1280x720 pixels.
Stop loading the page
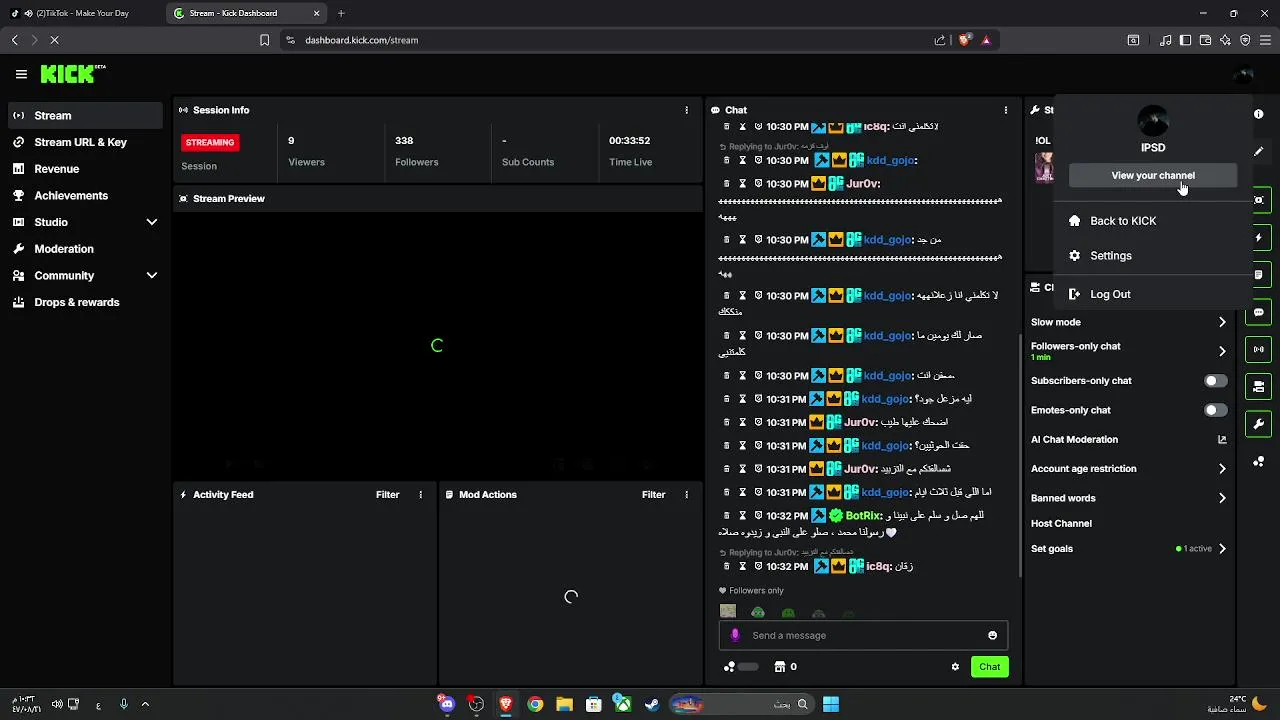click(54, 40)
